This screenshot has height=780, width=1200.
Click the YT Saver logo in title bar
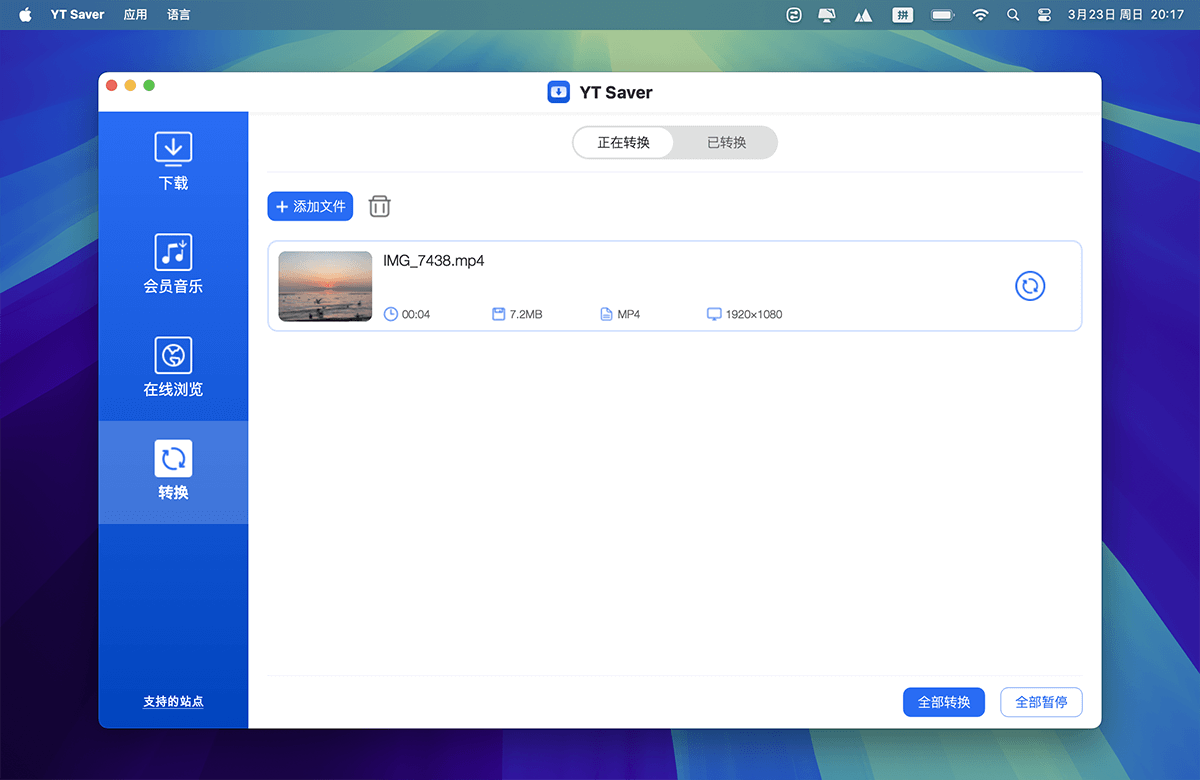pos(558,92)
